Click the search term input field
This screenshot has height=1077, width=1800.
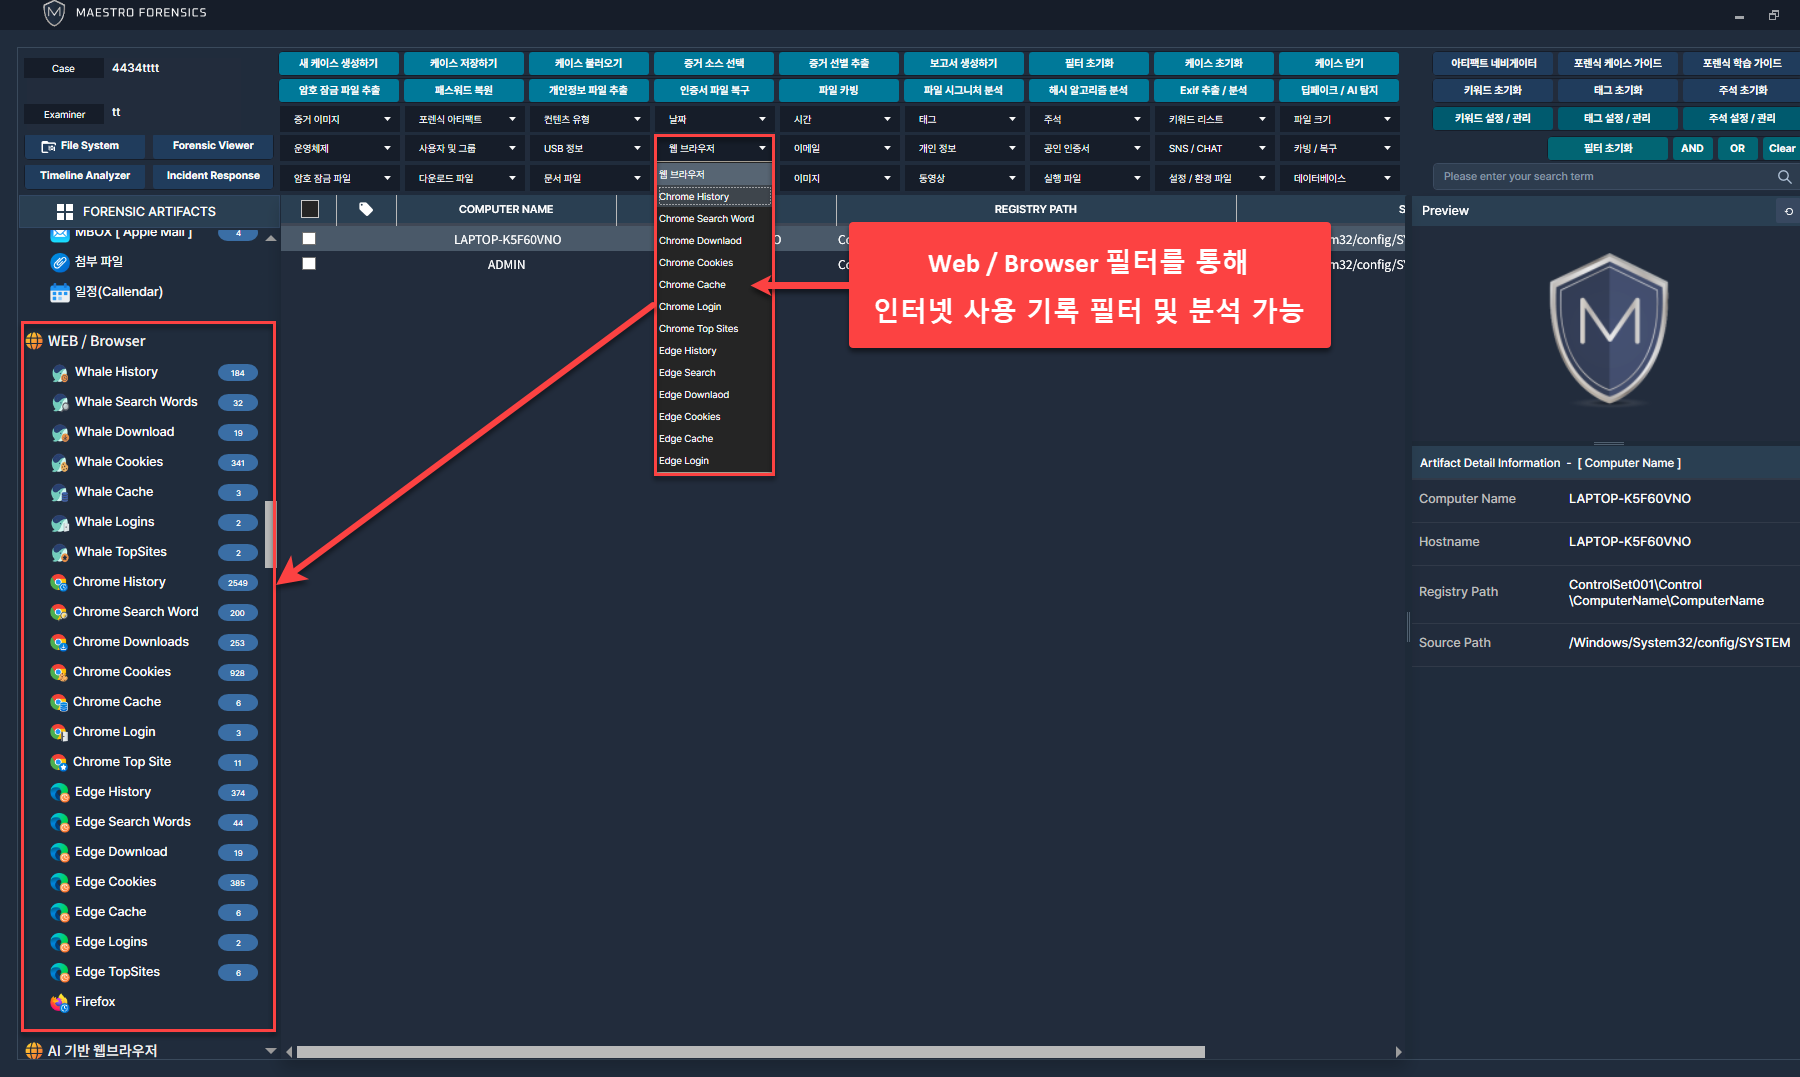click(x=1600, y=177)
